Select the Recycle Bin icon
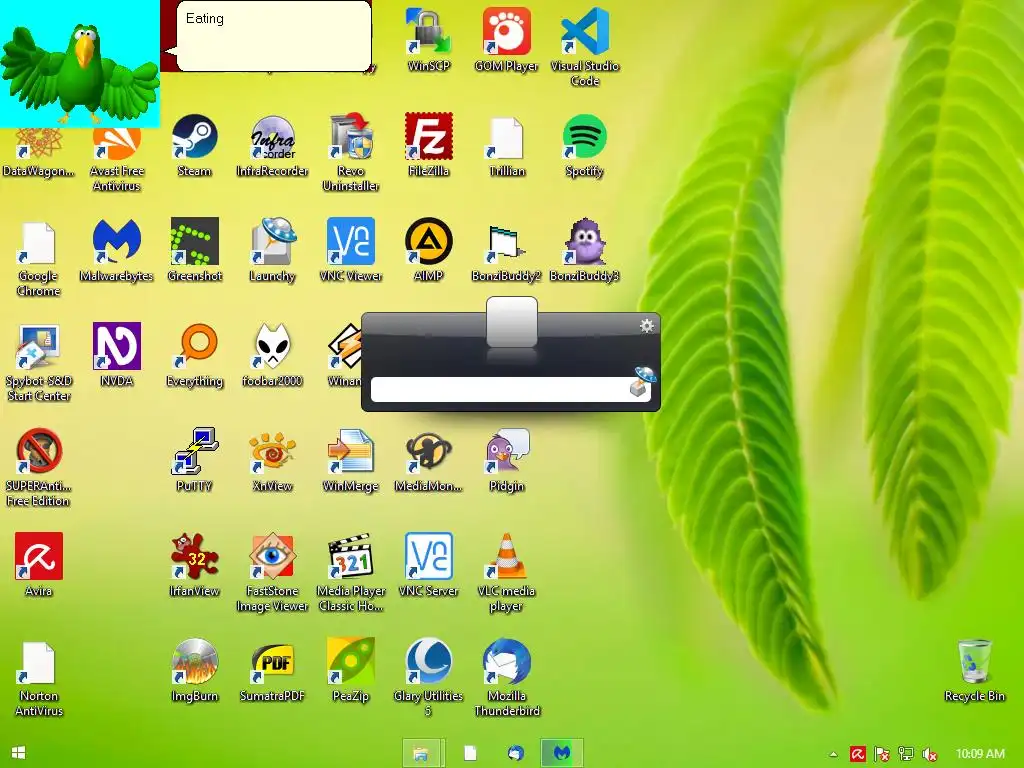 pyautogui.click(x=974, y=670)
